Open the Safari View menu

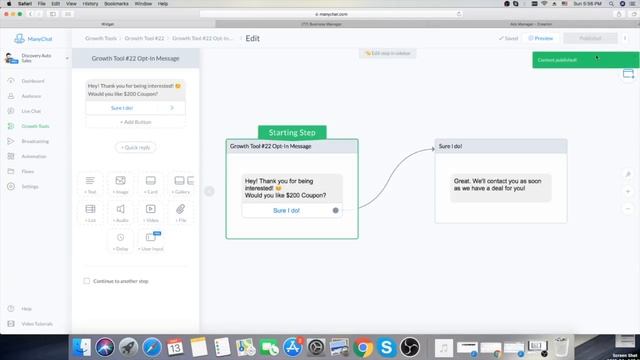click(71, 4)
